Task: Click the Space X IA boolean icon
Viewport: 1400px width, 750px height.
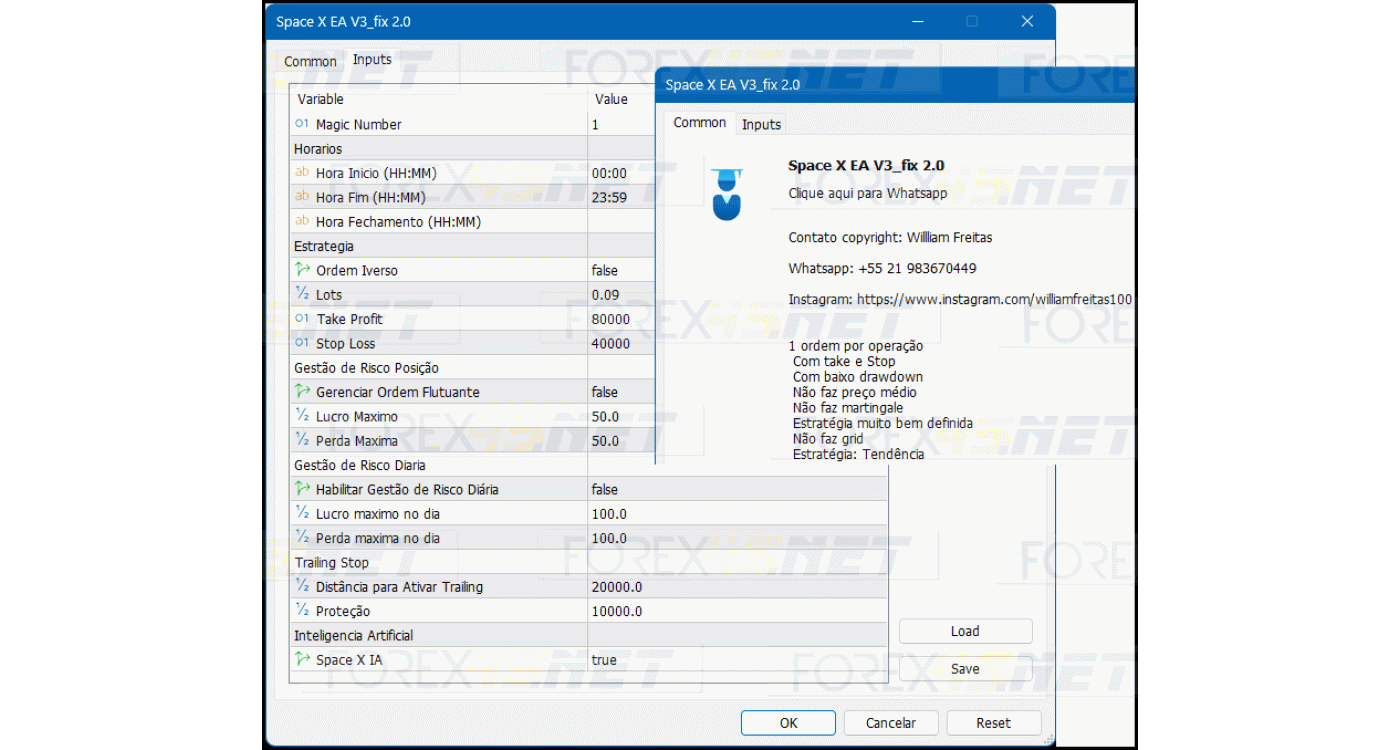Action: (x=302, y=659)
